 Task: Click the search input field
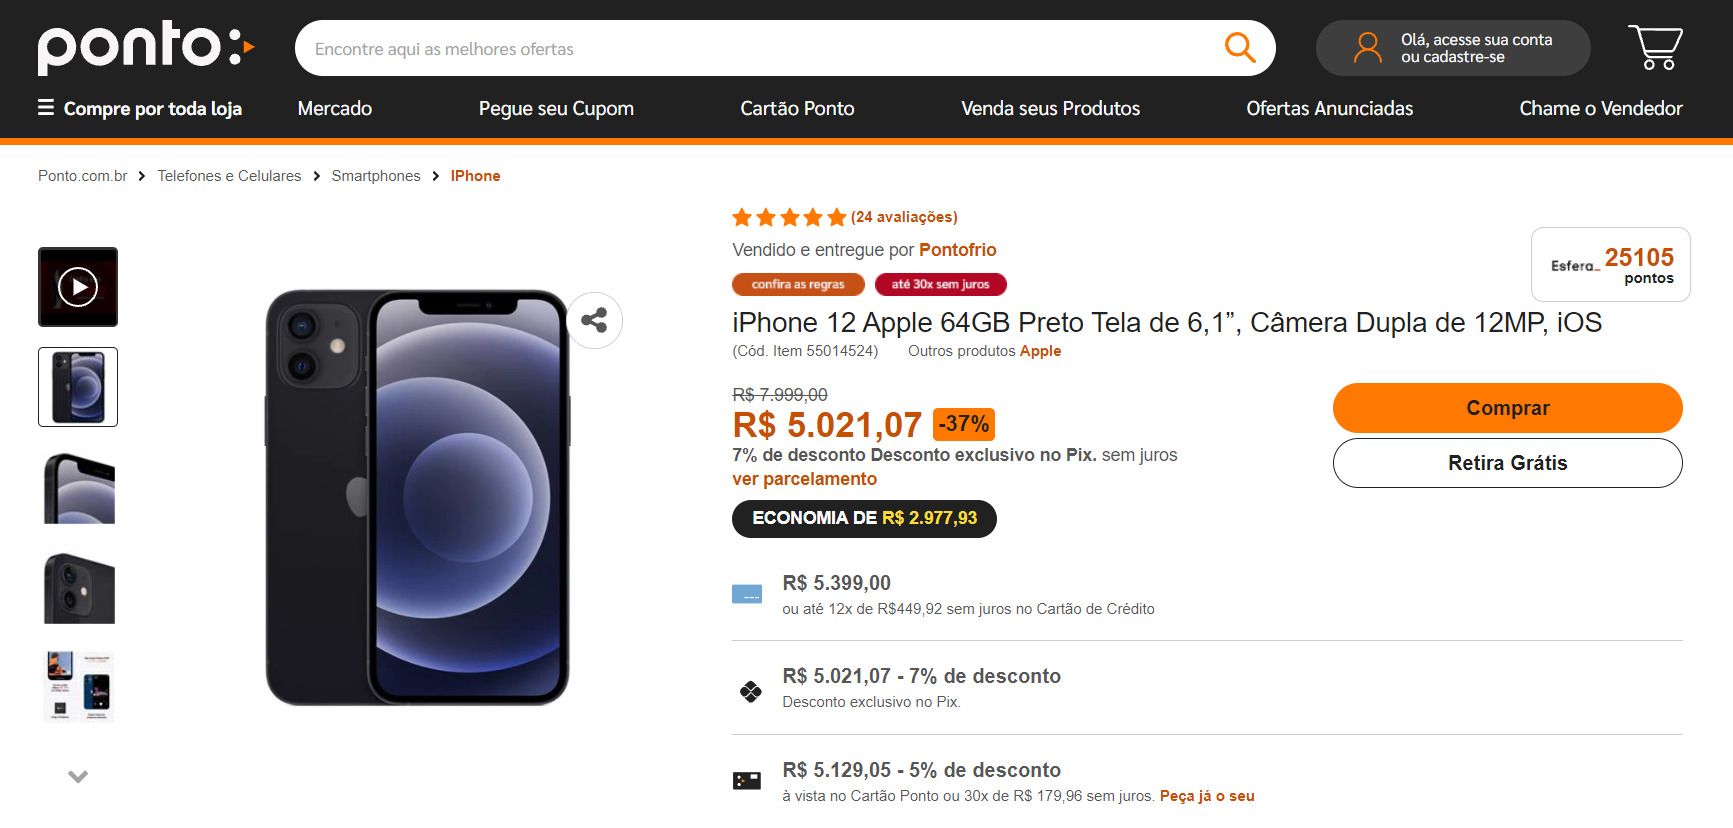coord(760,48)
